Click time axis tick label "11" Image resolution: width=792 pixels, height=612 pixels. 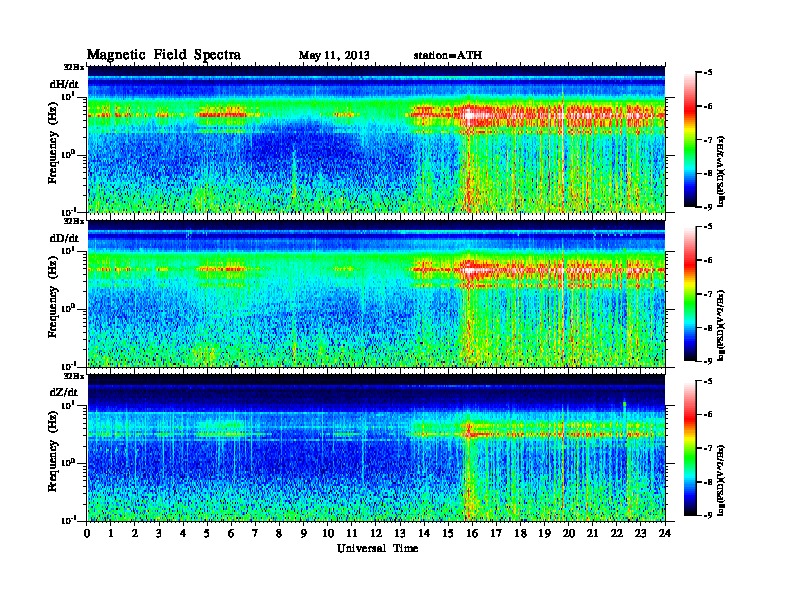pos(352,533)
